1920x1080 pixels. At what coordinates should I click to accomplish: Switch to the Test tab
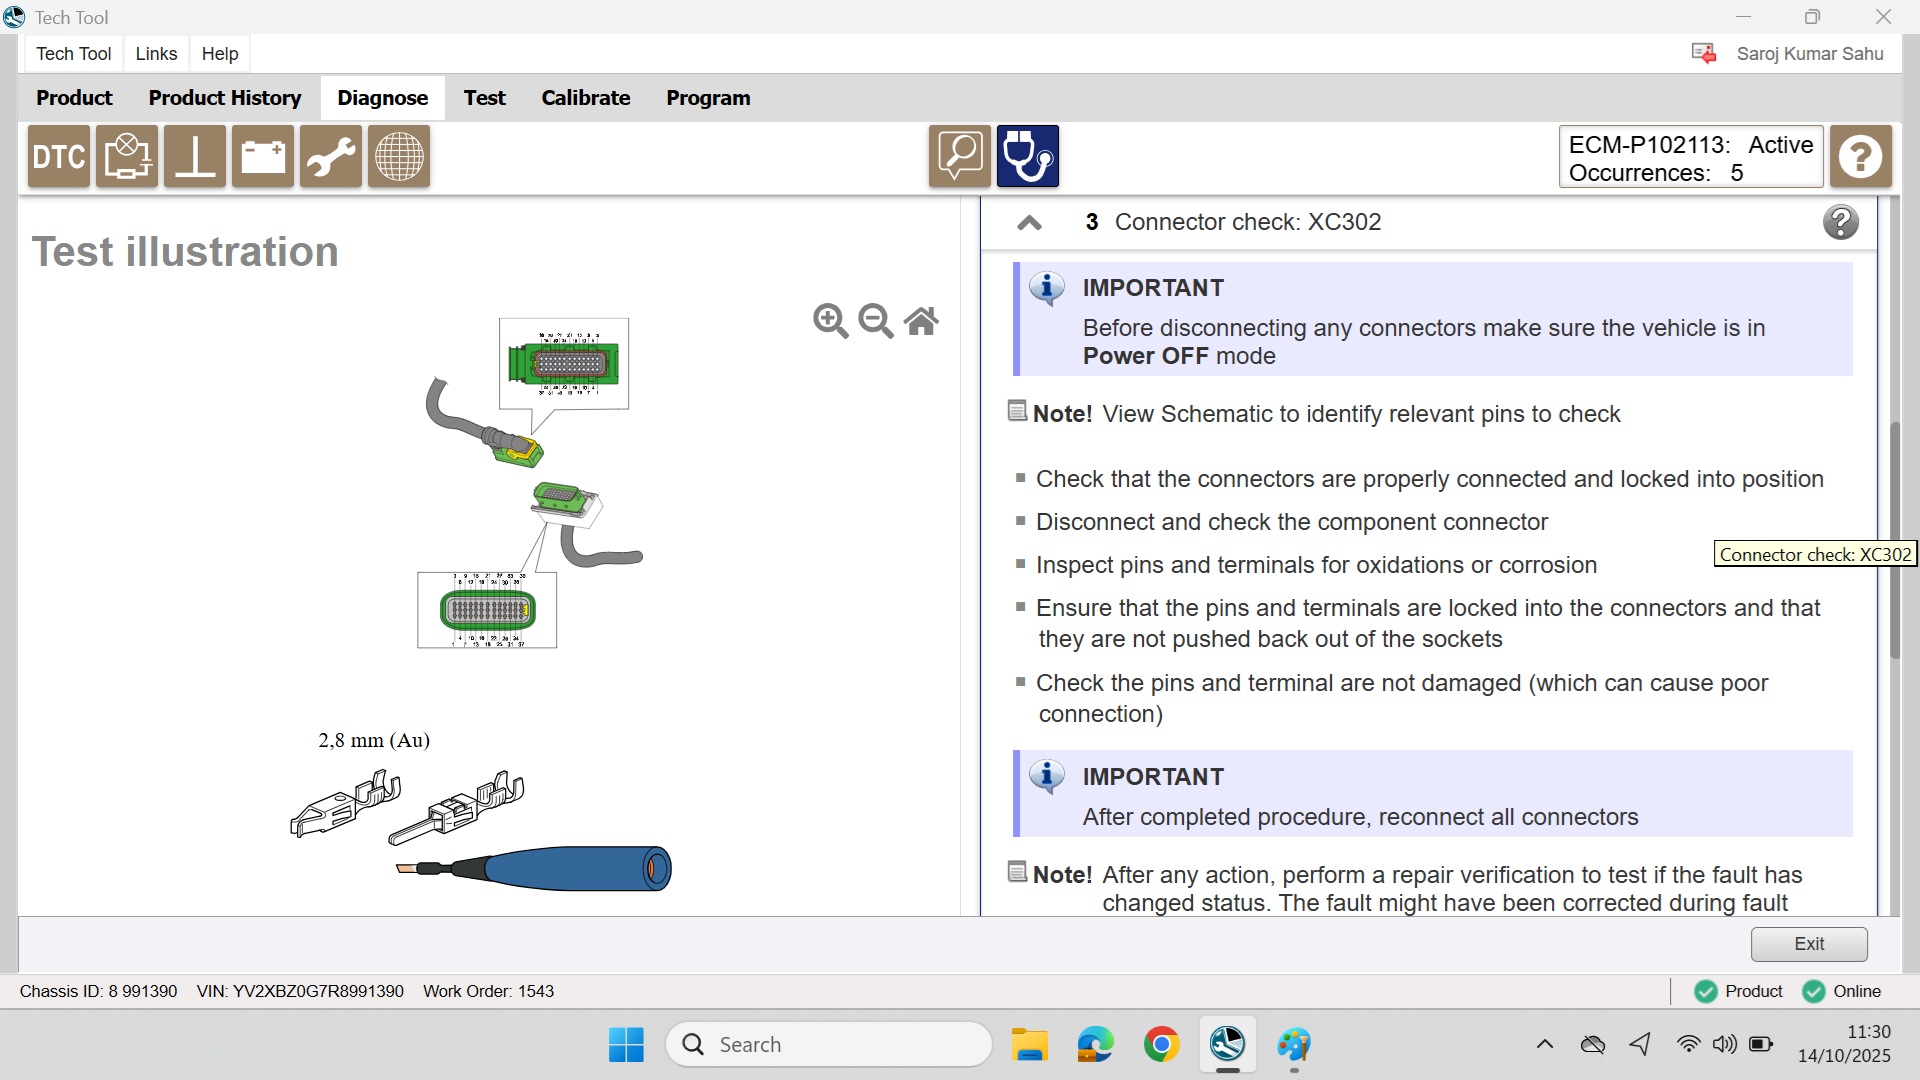(x=484, y=98)
